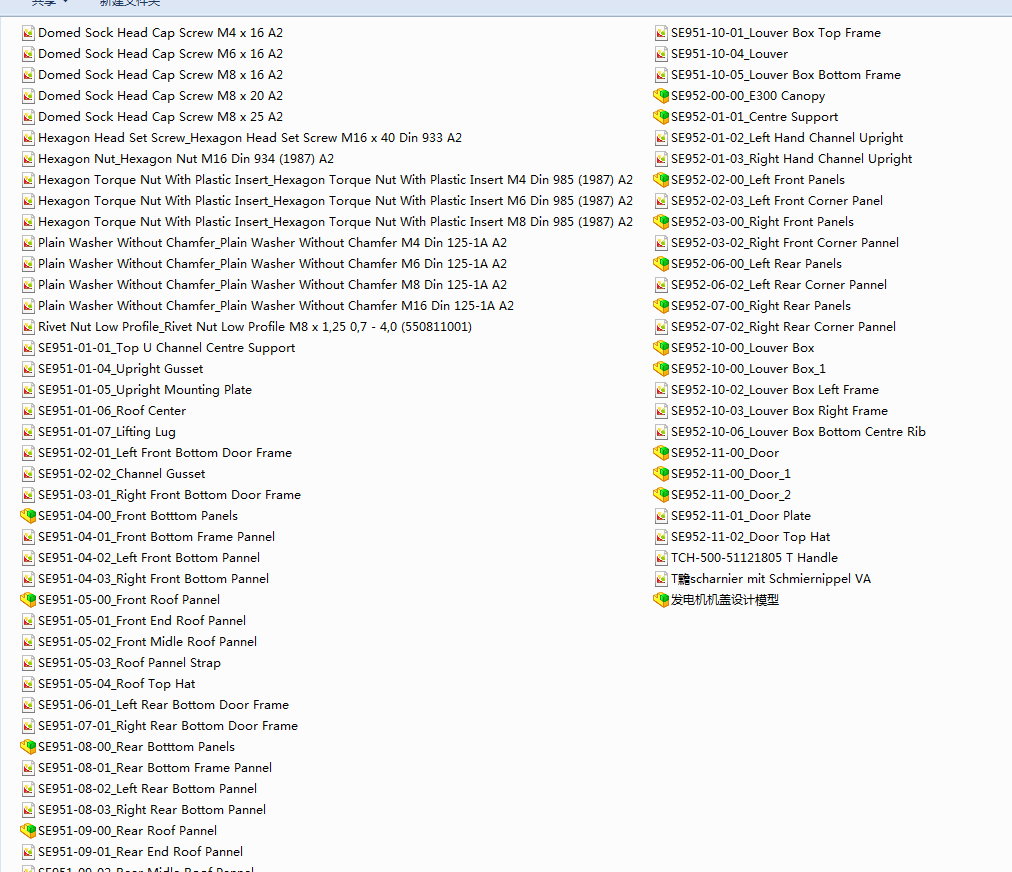Image resolution: width=1012 pixels, height=872 pixels.
Task: Click the assembly icon of SE952-00-00_E300 Canopy
Action: pyautogui.click(x=661, y=96)
